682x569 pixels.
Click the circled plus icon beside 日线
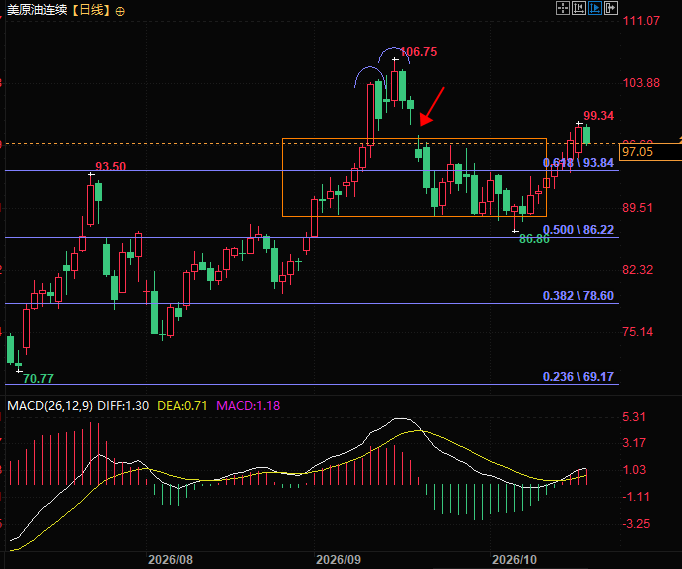[120, 11]
